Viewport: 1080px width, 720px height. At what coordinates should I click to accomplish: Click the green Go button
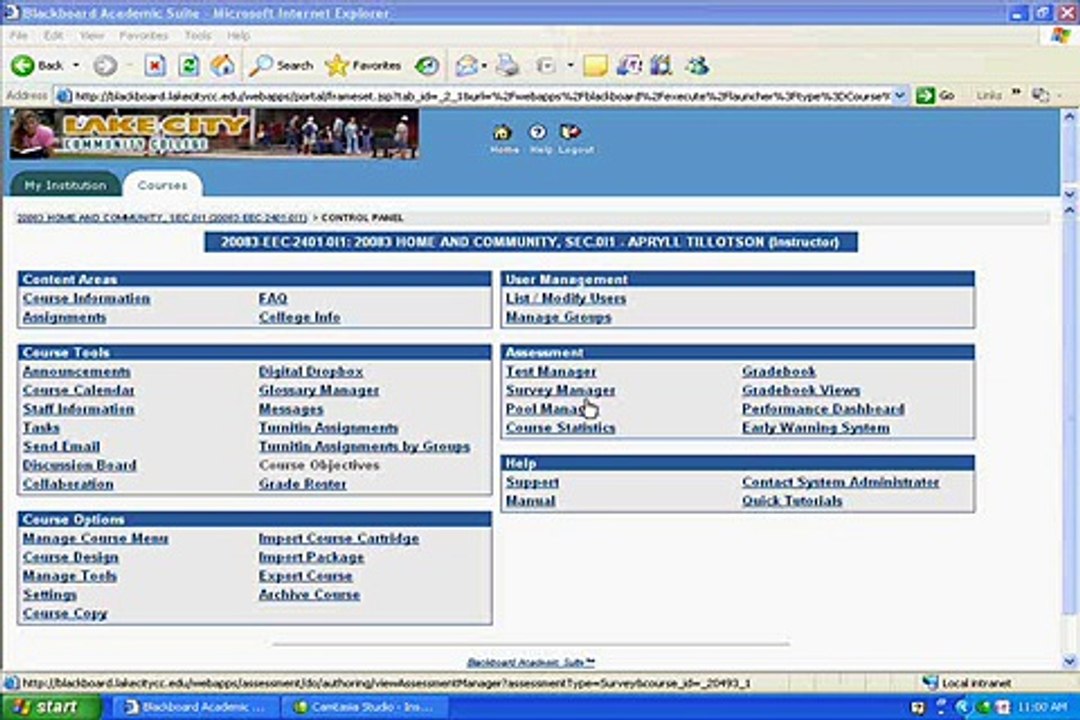click(935, 96)
